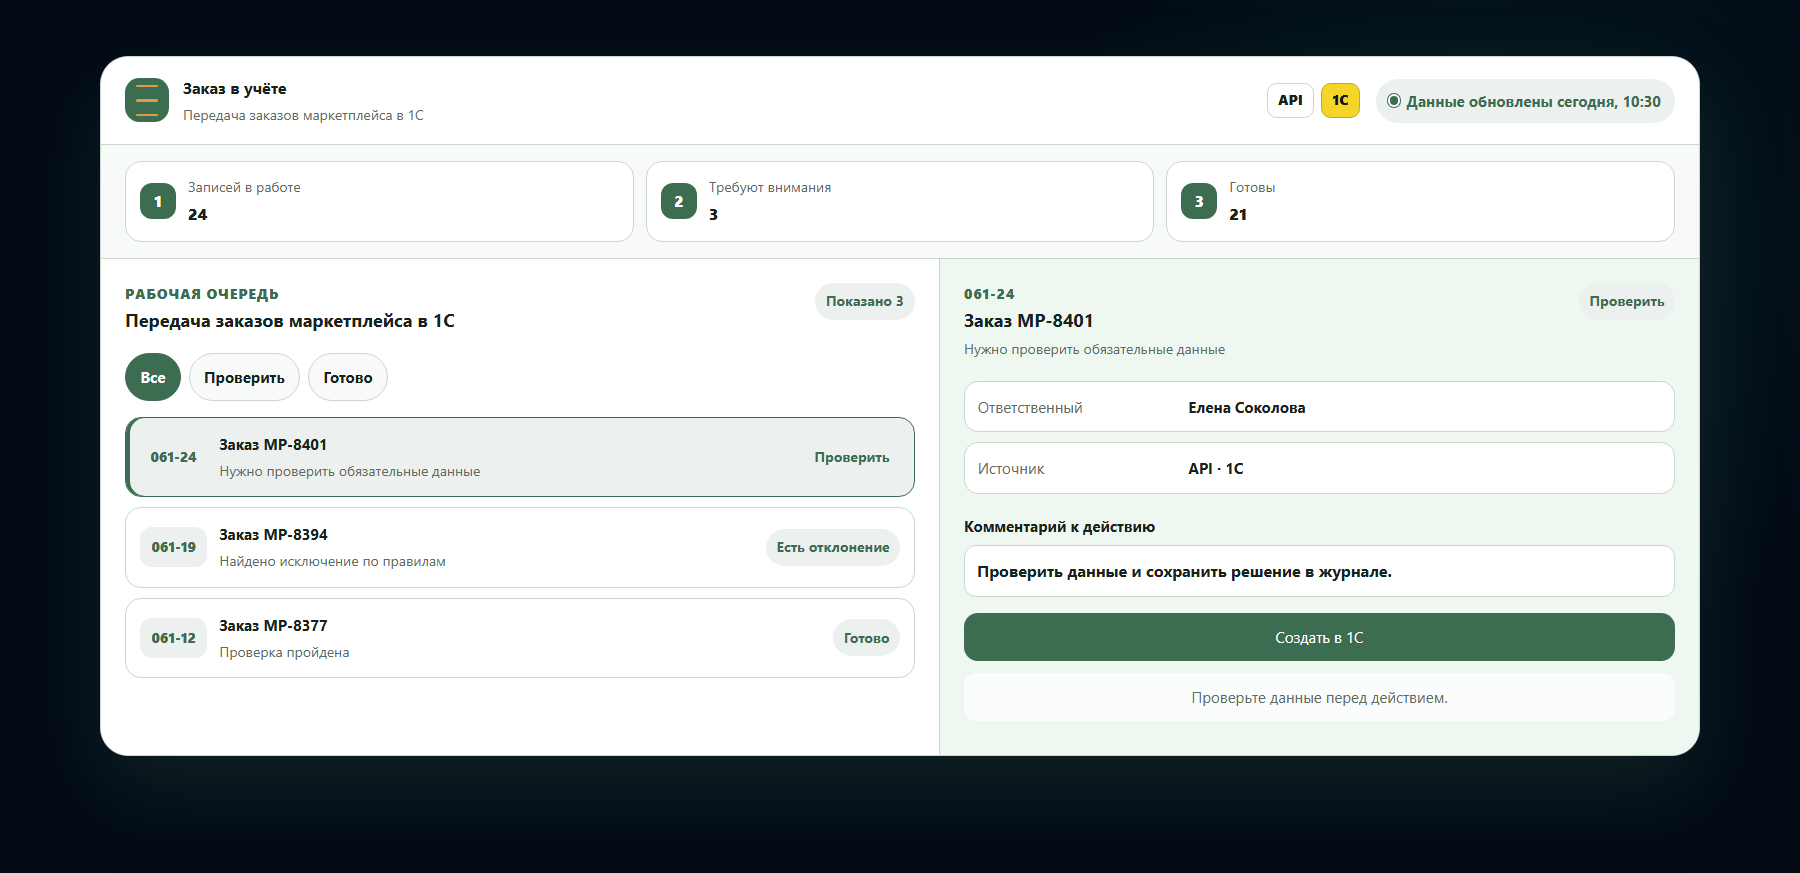The image size is (1800, 873).
Task: Click the 'Рабочая очередь' section label
Action: click(202, 294)
